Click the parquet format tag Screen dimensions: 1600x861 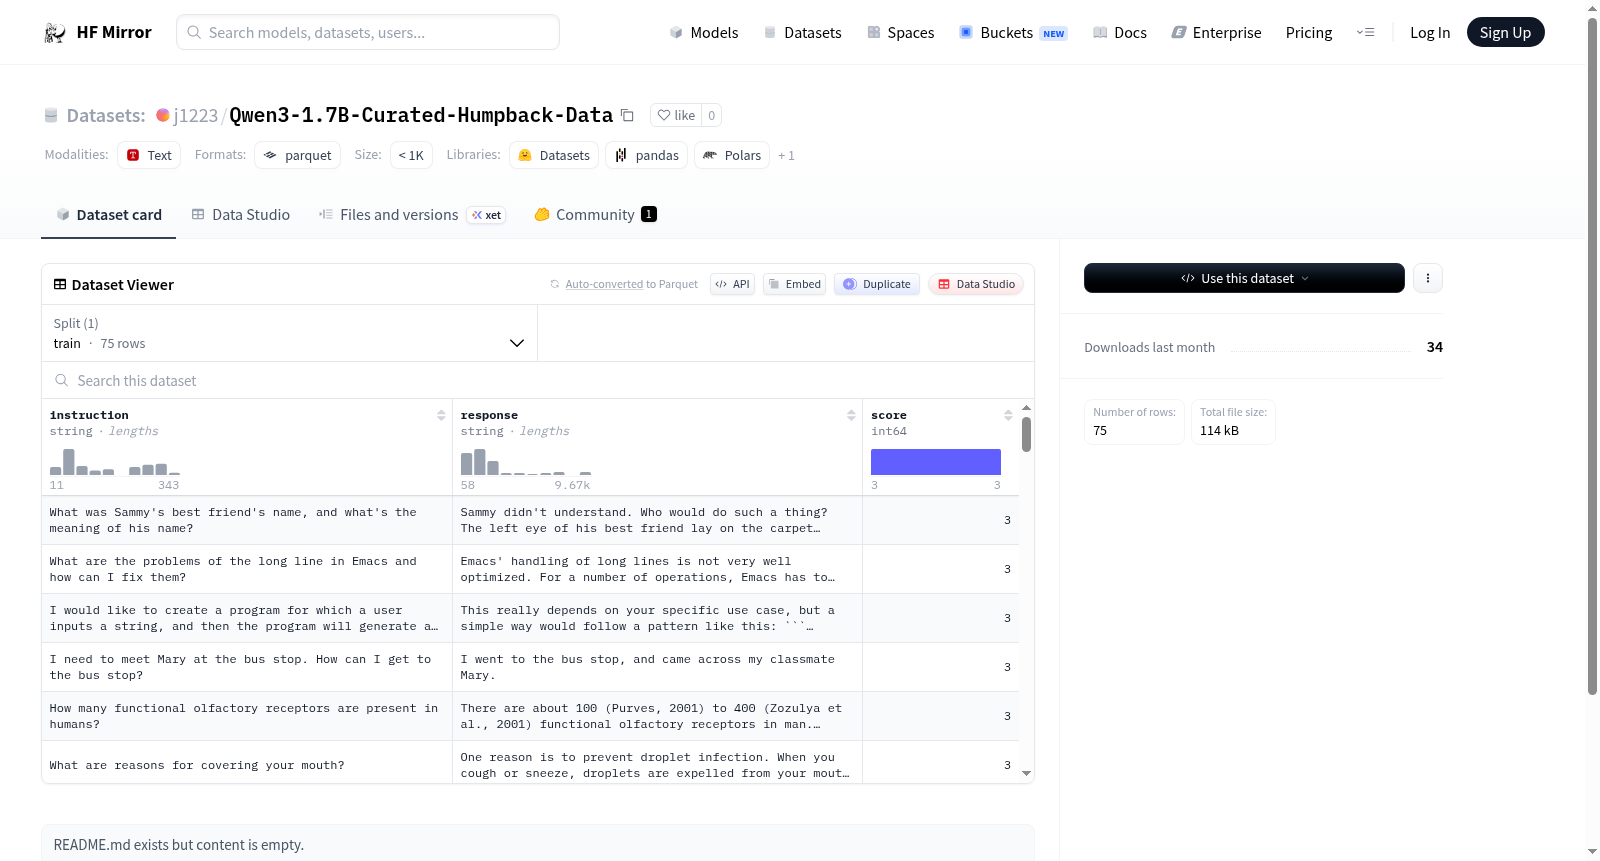click(x=298, y=155)
